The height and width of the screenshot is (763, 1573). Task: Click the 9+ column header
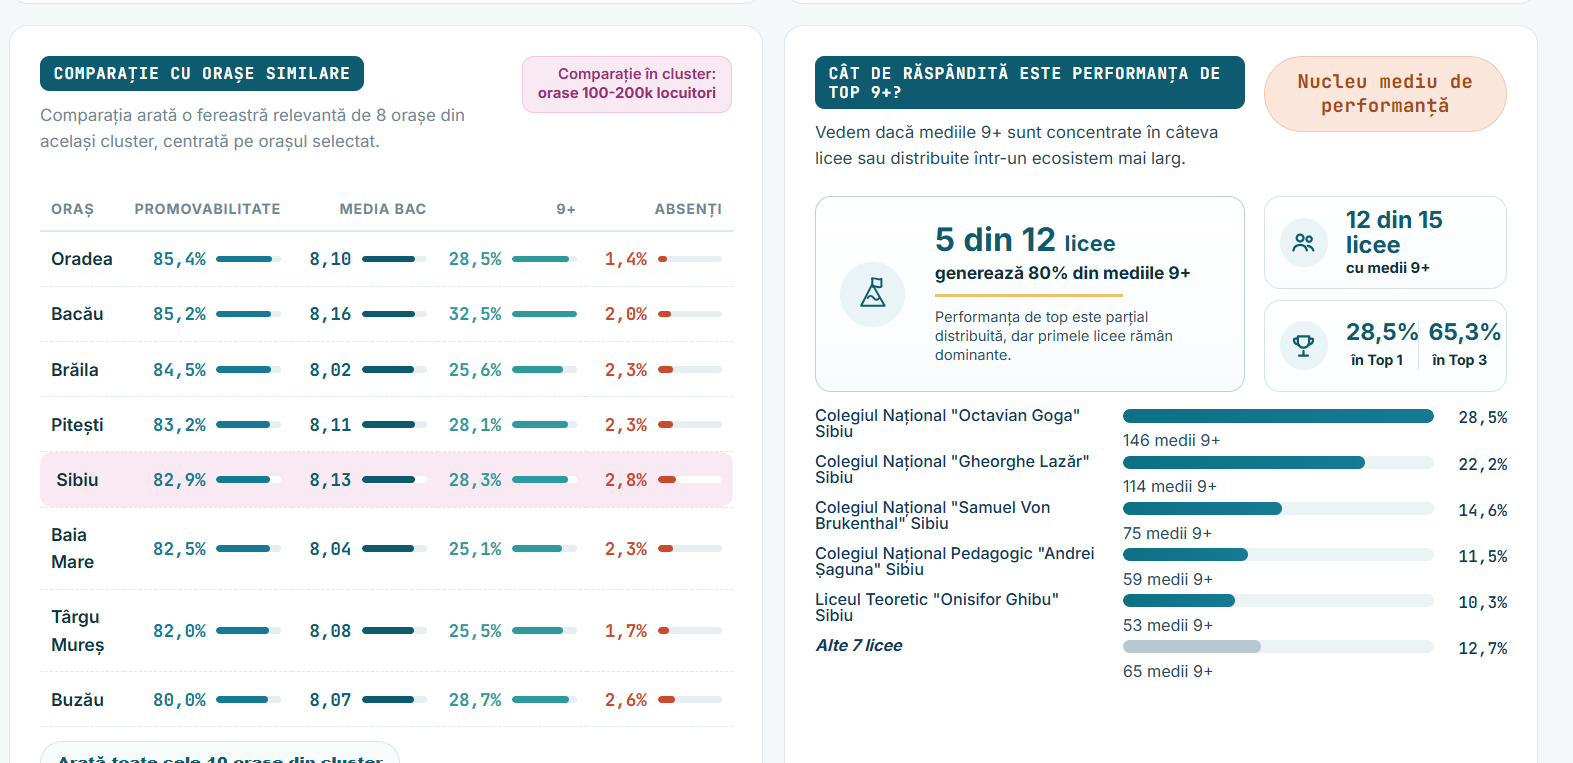tap(566, 209)
